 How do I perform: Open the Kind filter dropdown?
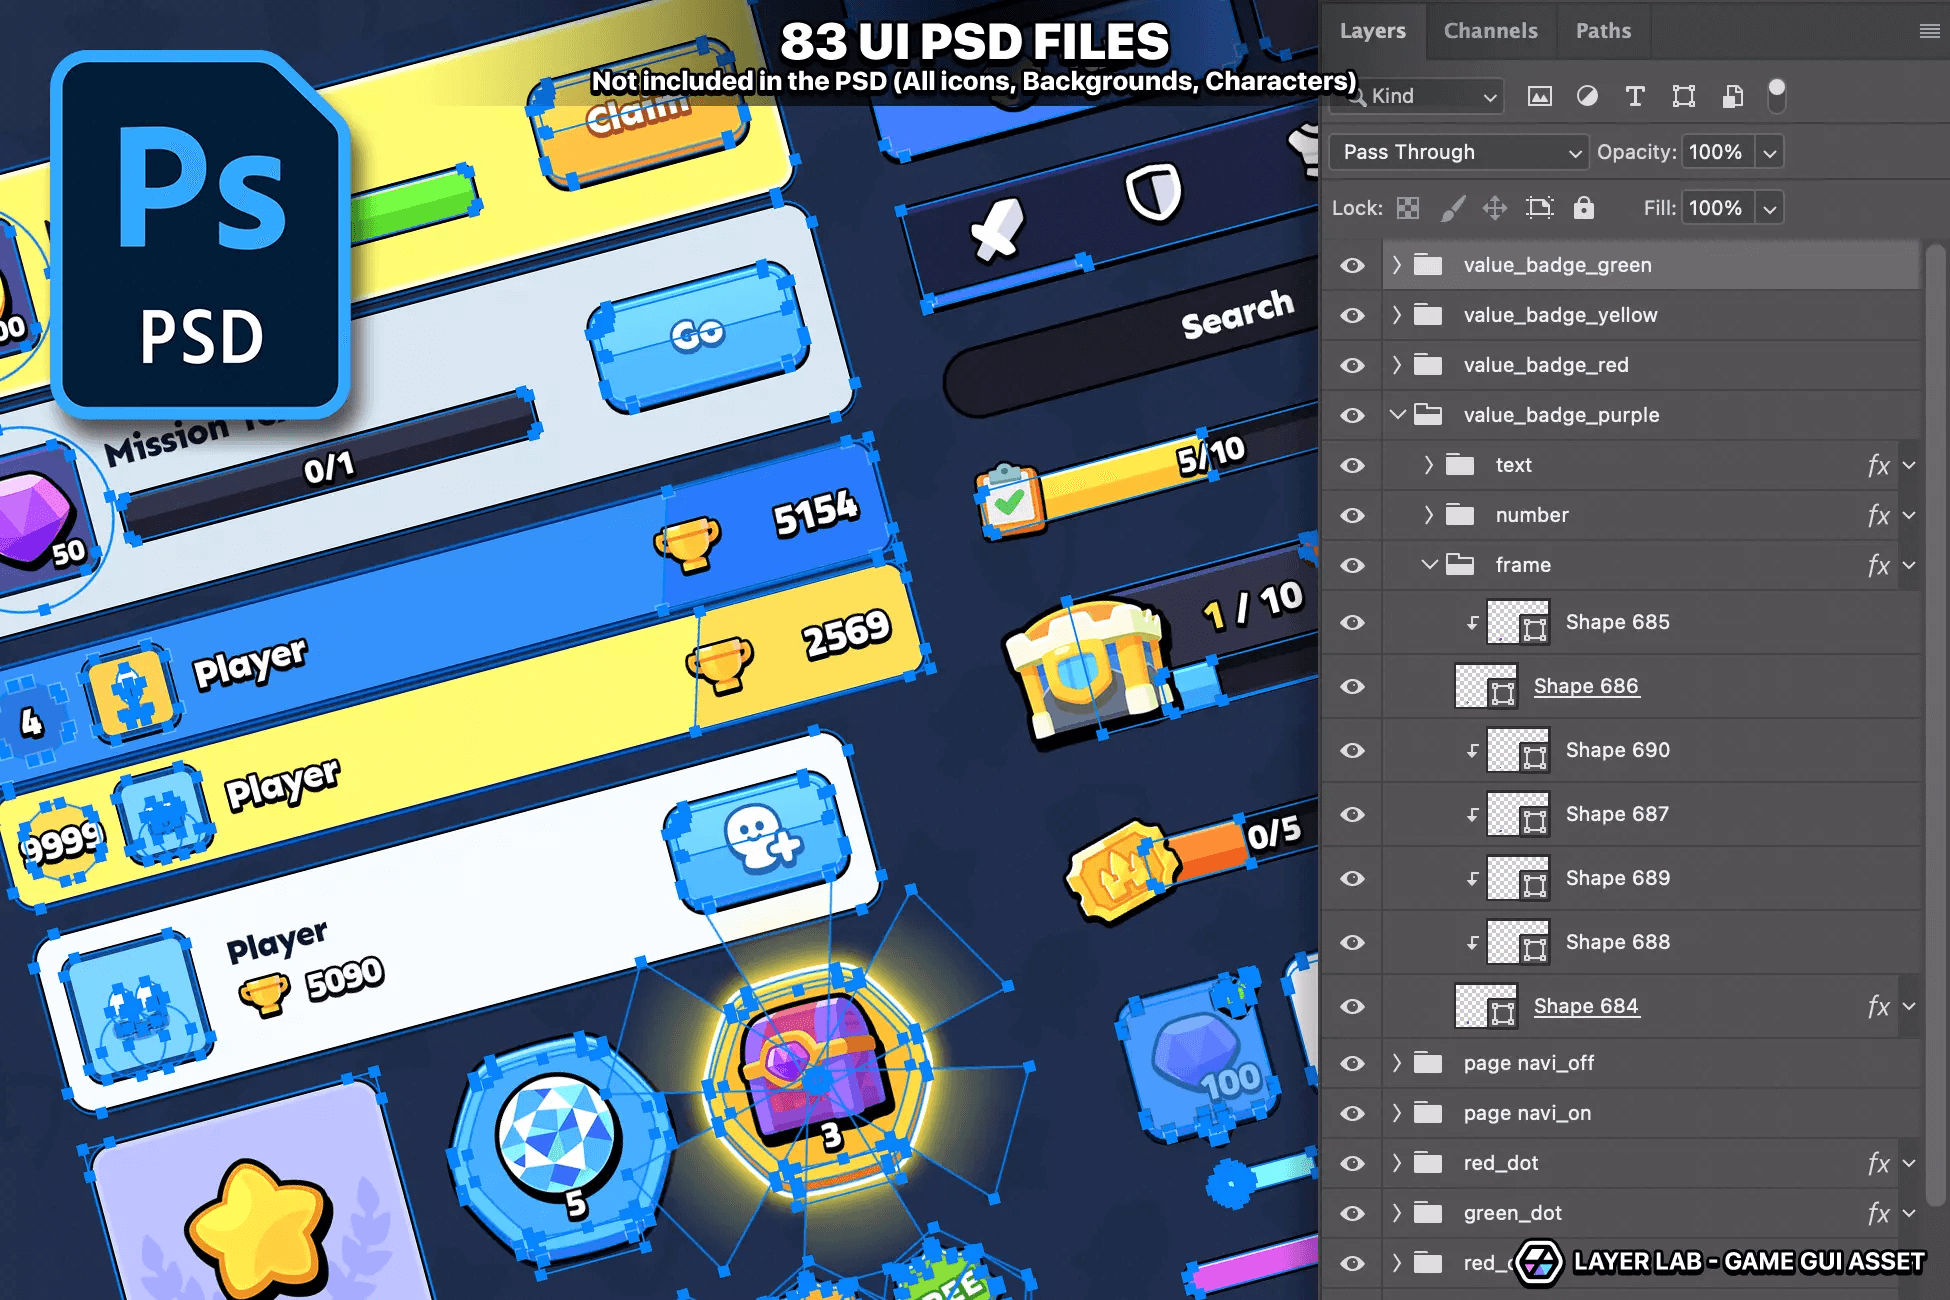(x=1420, y=96)
